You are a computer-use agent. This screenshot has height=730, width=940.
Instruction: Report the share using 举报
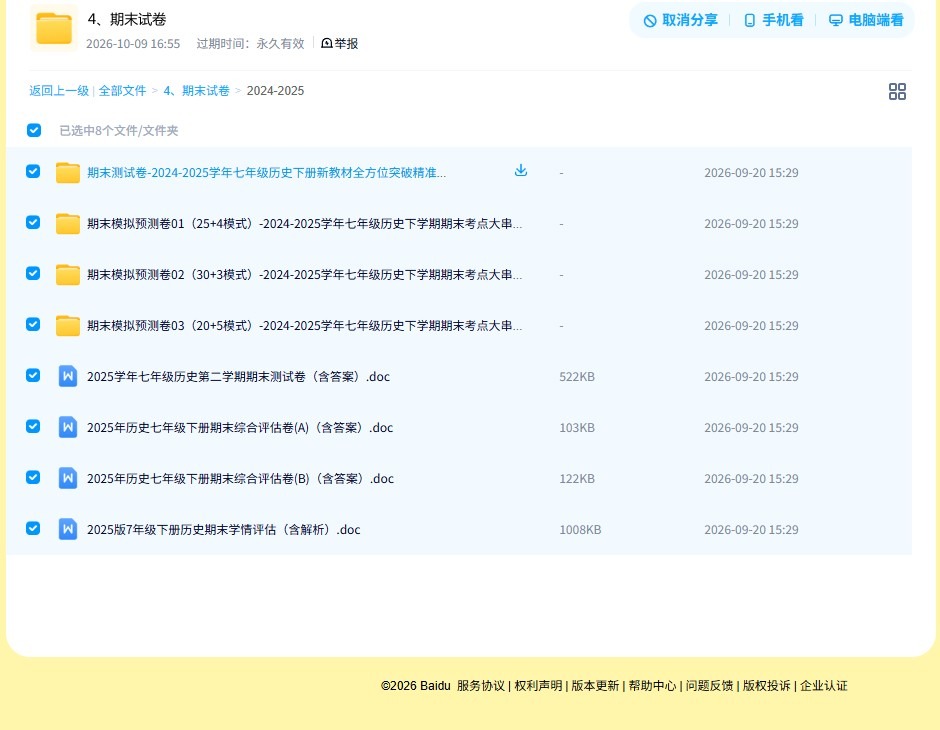340,43
